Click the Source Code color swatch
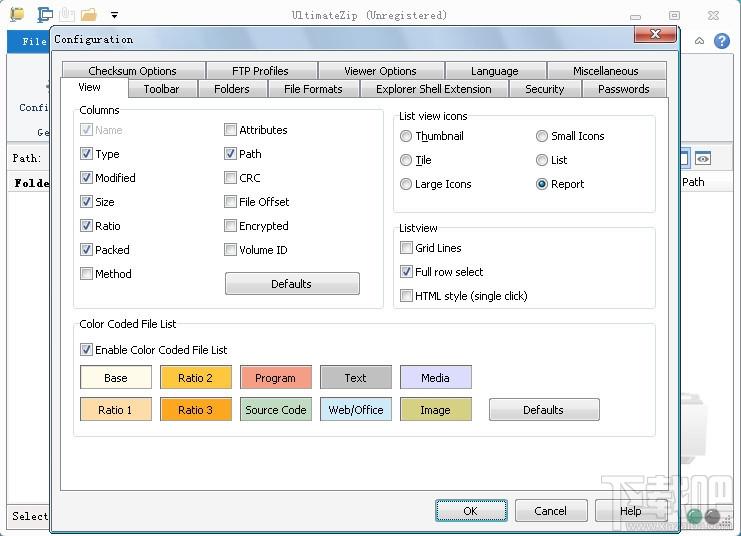This screenshot has width=741, height=536. pyautogui.click(x=276, y=410)
